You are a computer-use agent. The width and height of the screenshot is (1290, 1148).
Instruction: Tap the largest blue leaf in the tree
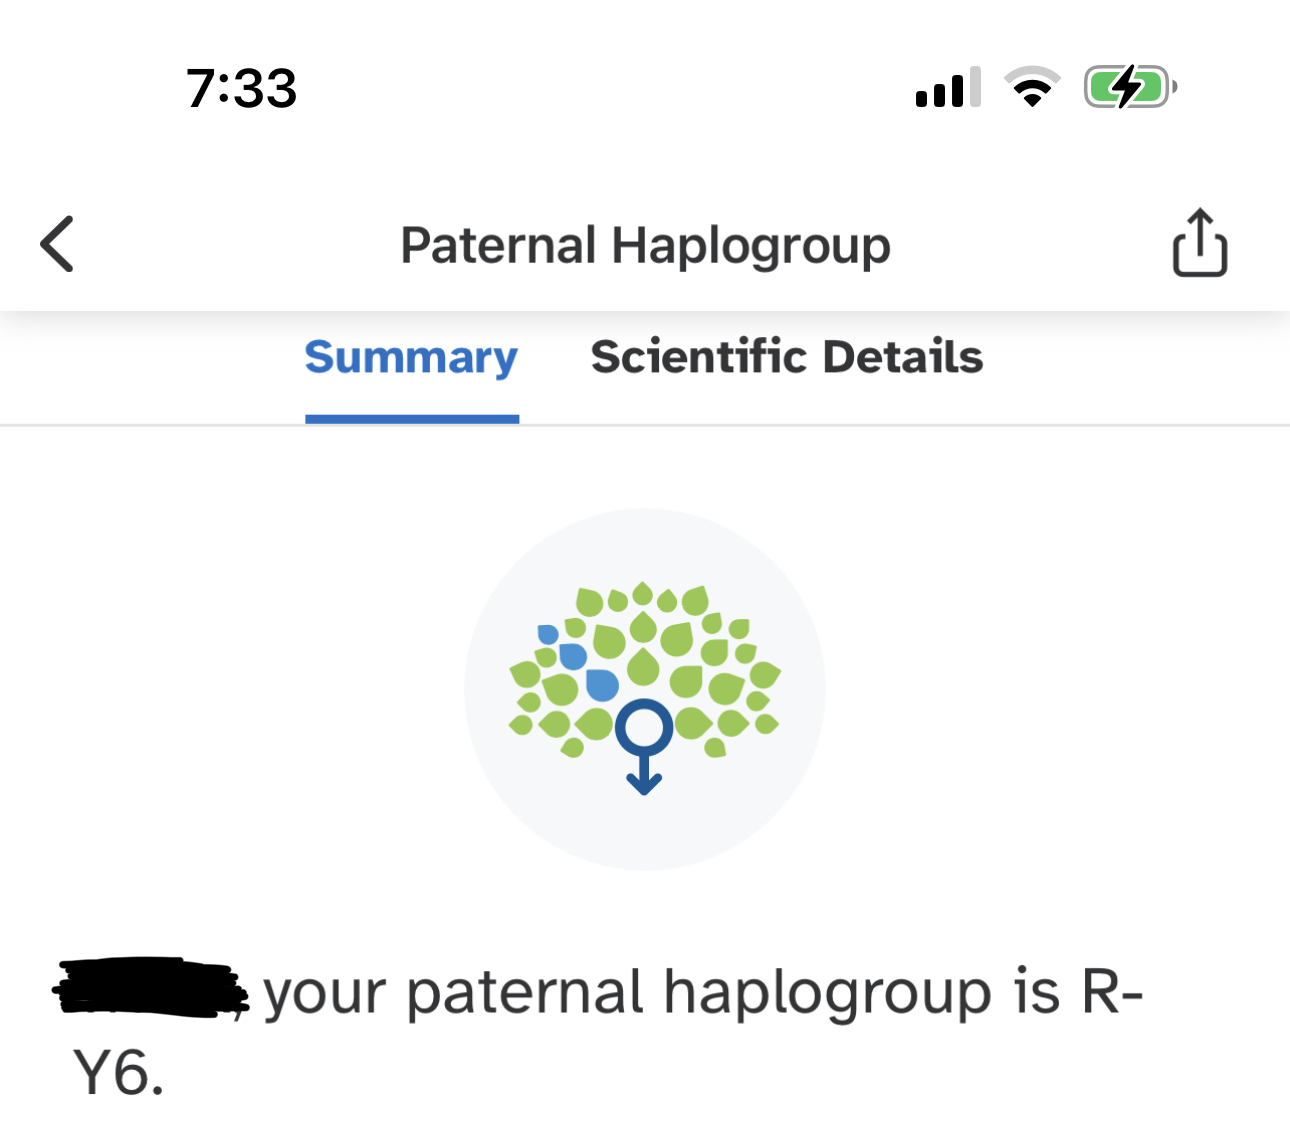[602, 685]
